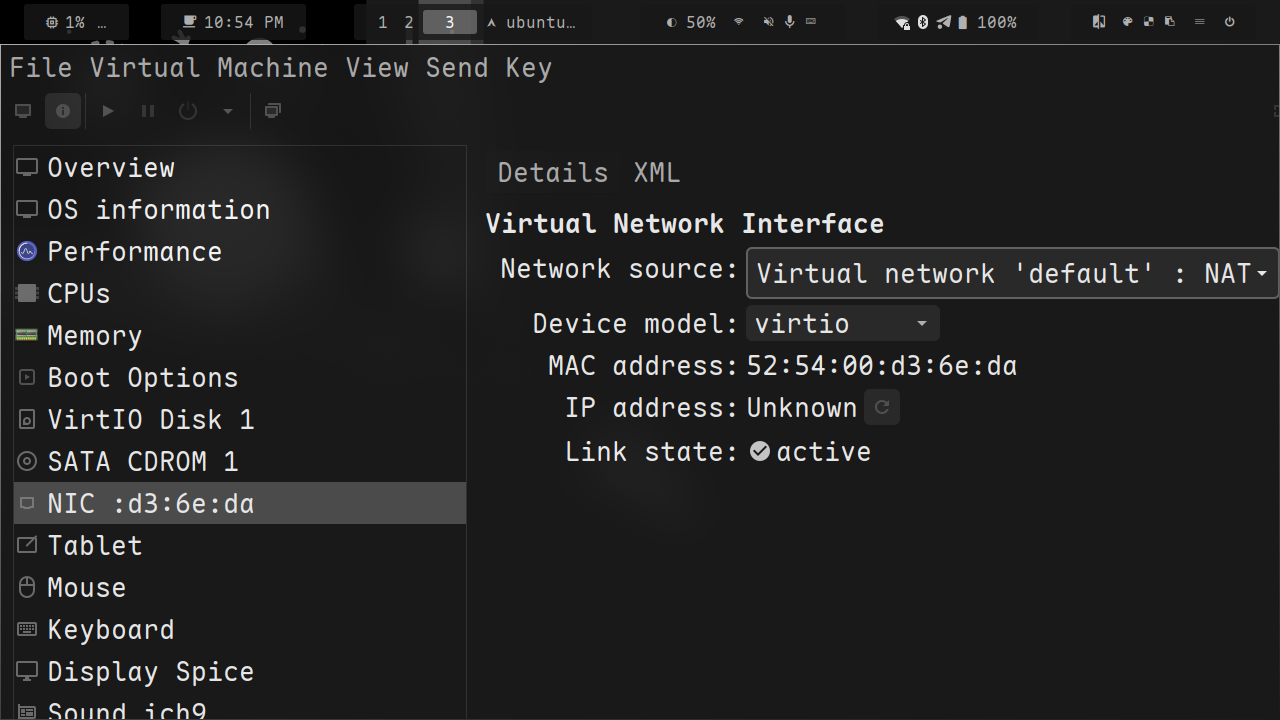Show the graphical console view
This screenshot has width=1280, height=720.
click(23, 111)
